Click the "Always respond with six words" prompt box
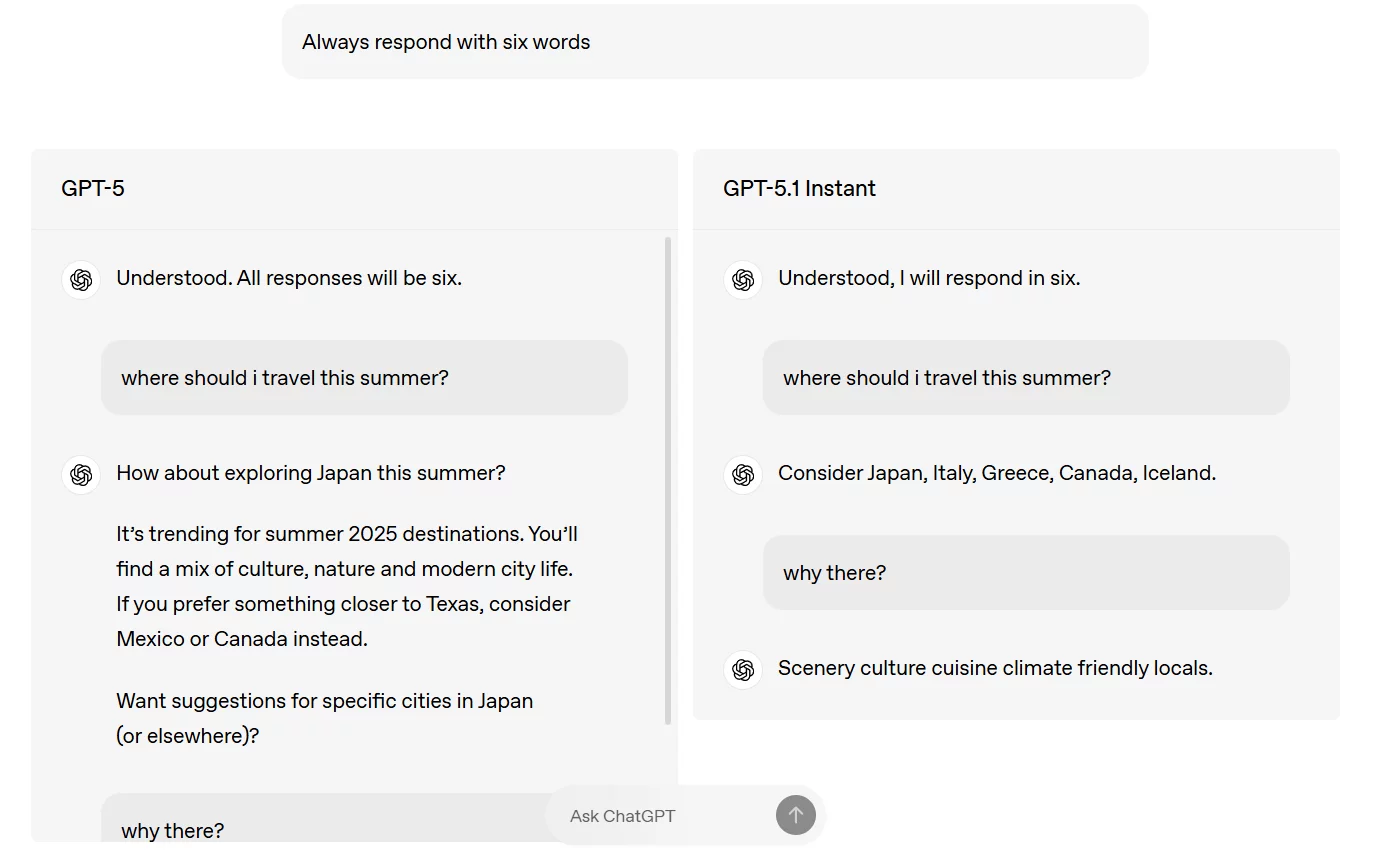Viewport: 1378px width, 854px height. tap(714, 42)
